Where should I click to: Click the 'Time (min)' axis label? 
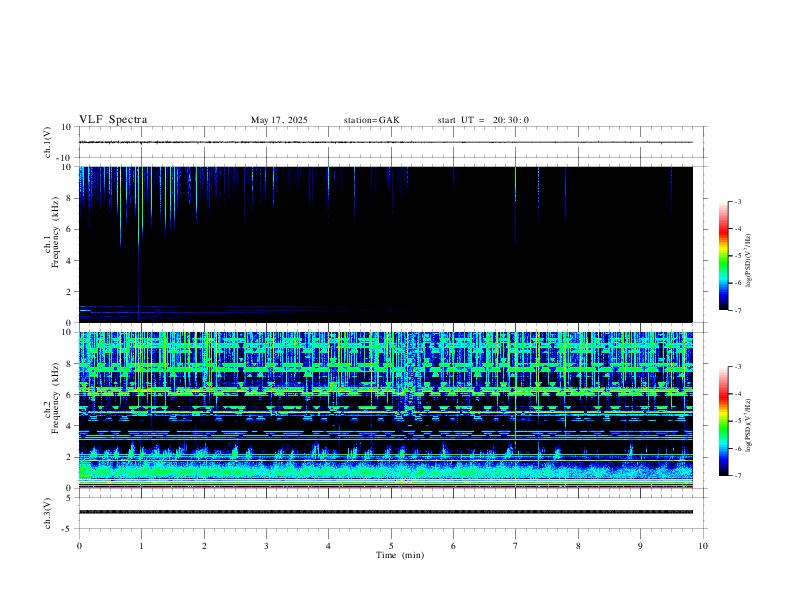point(400,555)
